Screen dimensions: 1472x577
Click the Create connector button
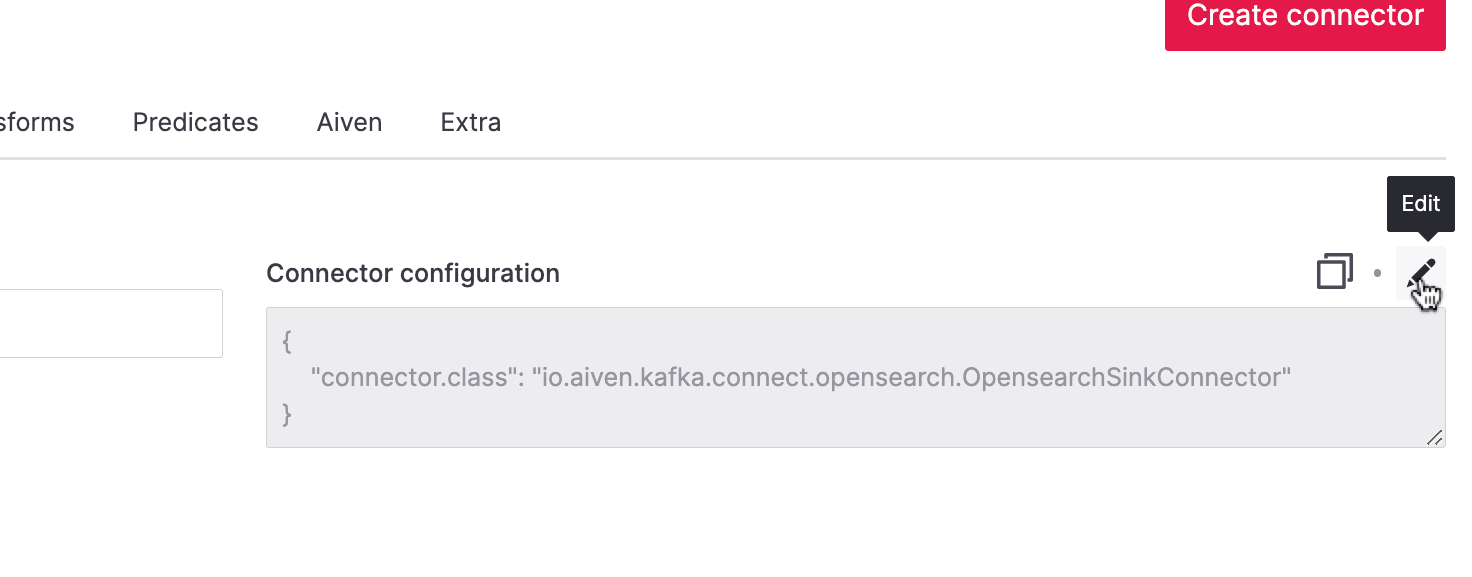click(x=1304, y=15)
